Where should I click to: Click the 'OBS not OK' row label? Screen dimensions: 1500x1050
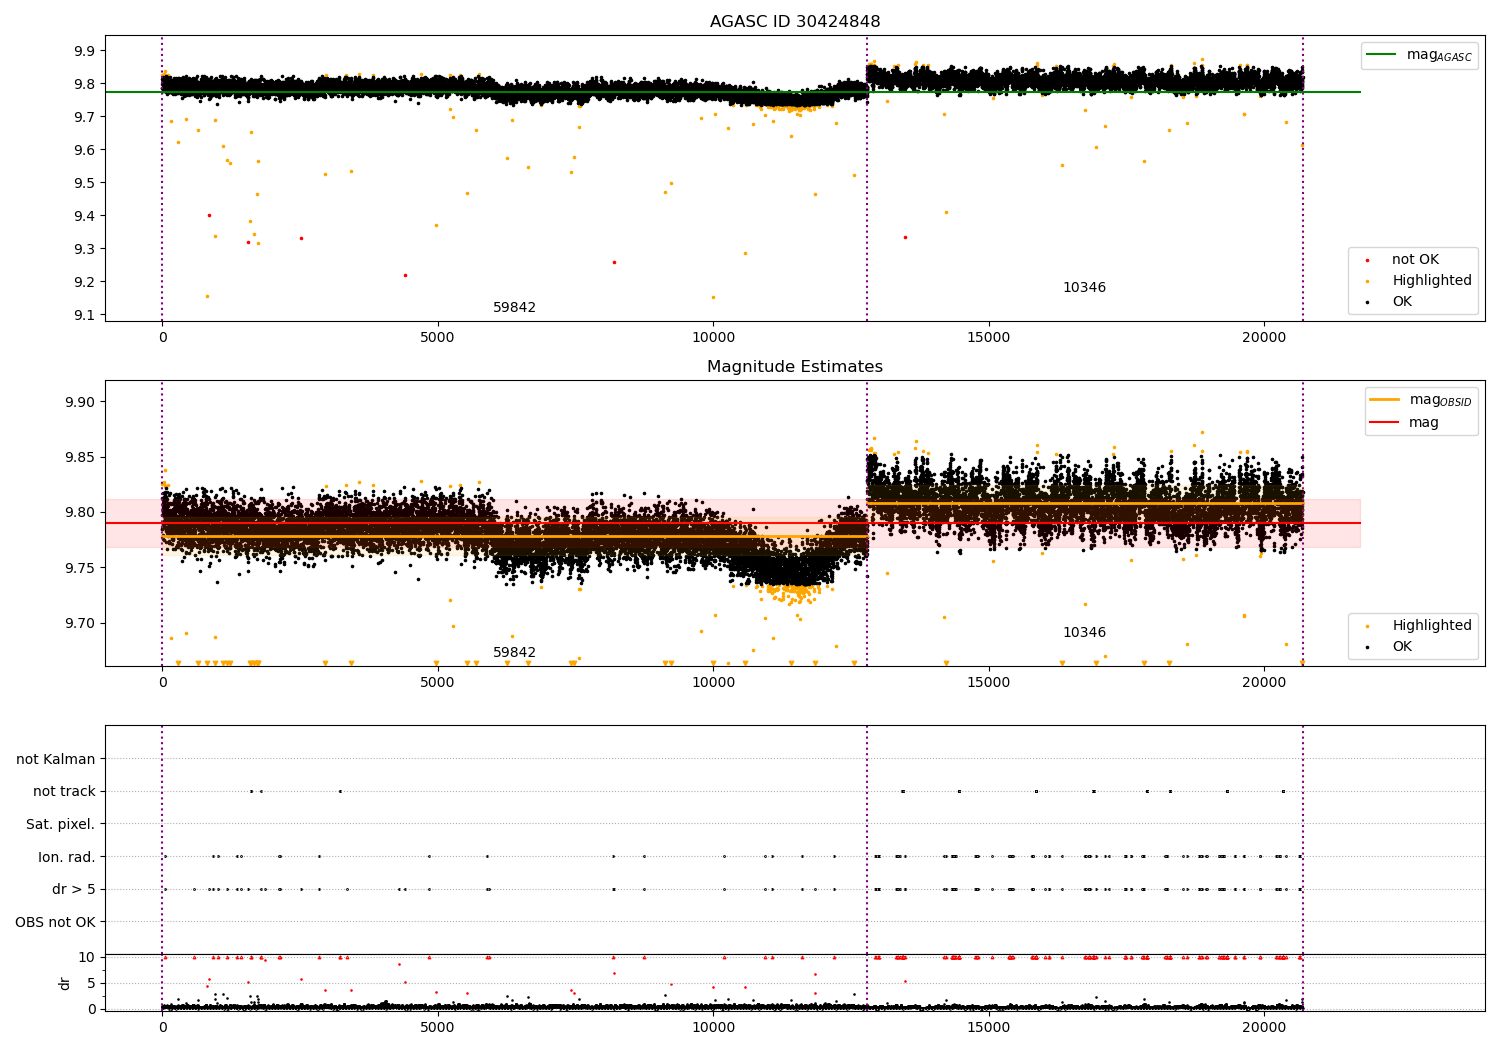(x=56, y=922)
